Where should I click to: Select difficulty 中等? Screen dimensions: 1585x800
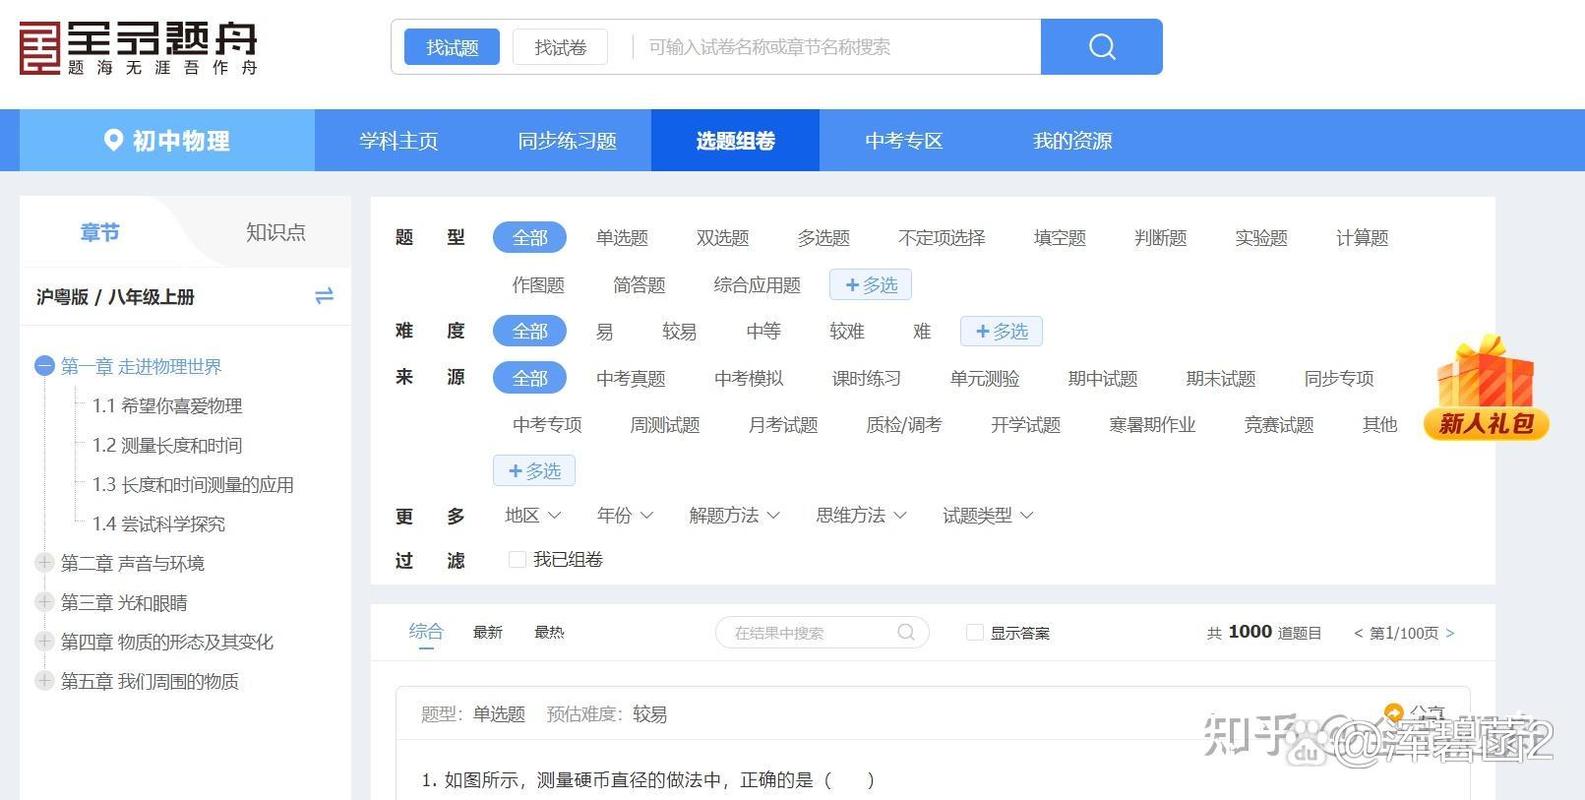[763, 331]
